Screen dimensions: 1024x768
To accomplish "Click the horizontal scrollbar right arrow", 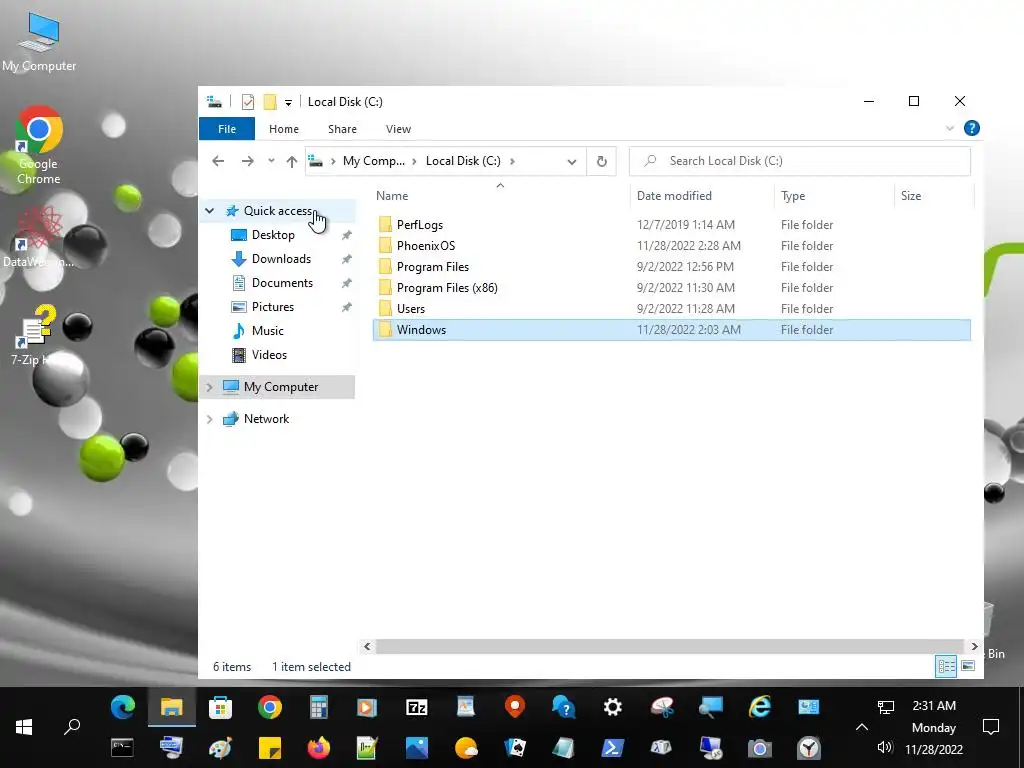I will tap(974, 647).
